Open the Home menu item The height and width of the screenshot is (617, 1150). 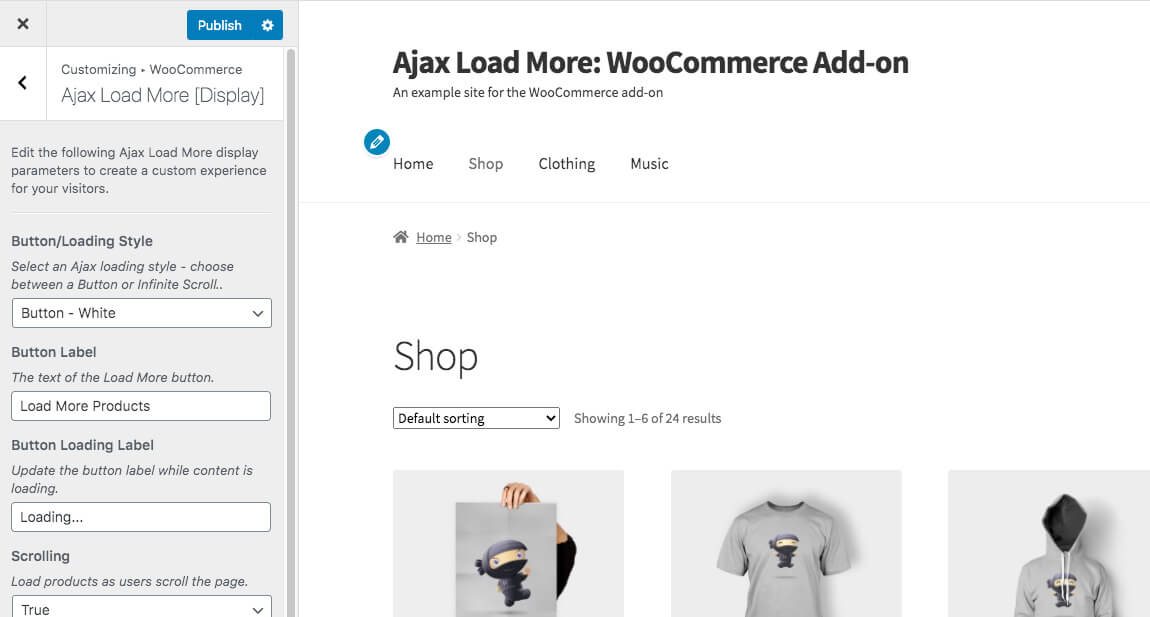tap(413, 164)
